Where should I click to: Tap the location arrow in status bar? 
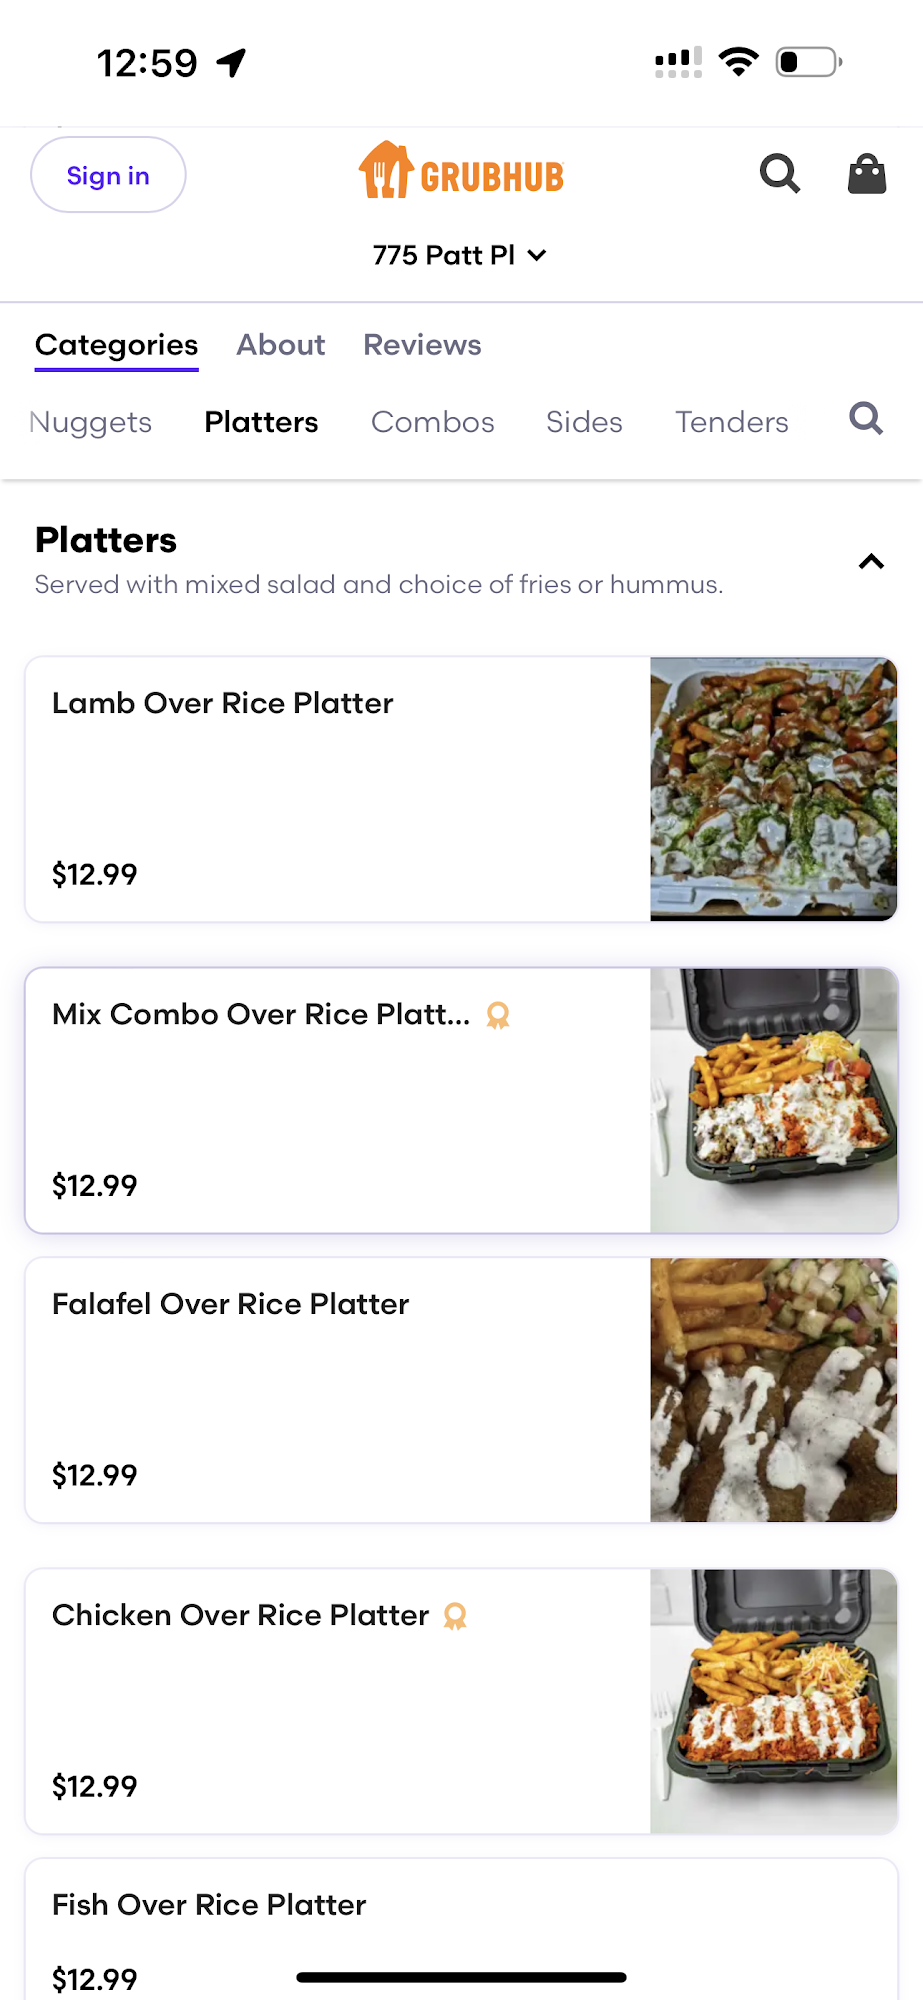(x=232, y=63)
